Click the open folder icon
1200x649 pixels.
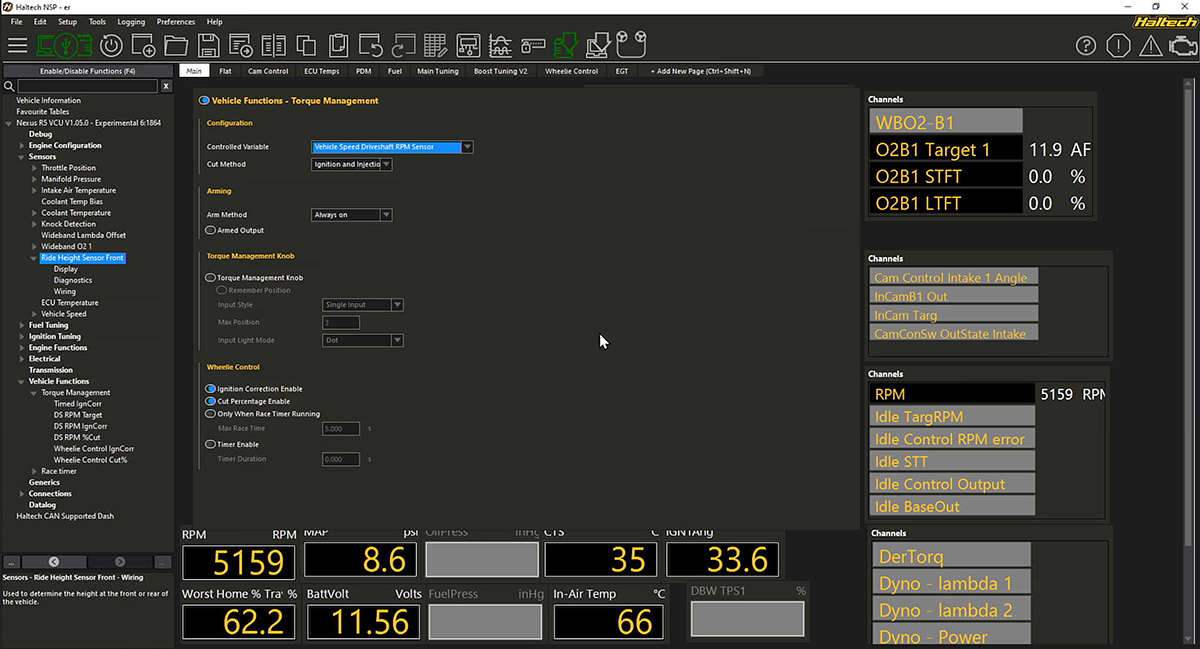click(x=176, y=45)
